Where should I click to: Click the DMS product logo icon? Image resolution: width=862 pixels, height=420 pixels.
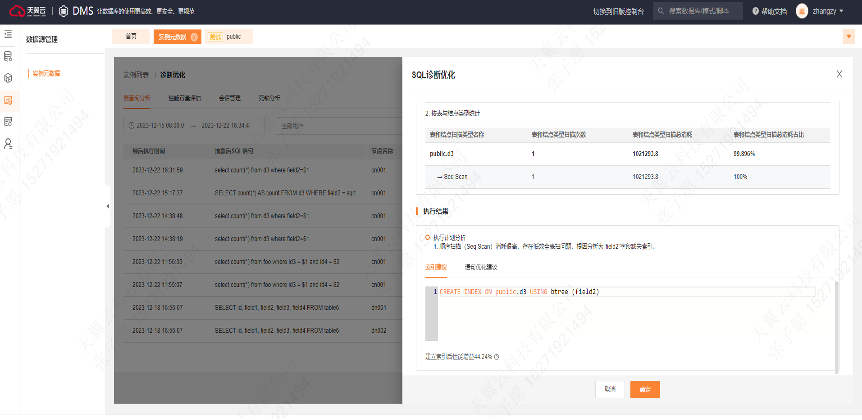pyautogui.click(x=63, y=11)
